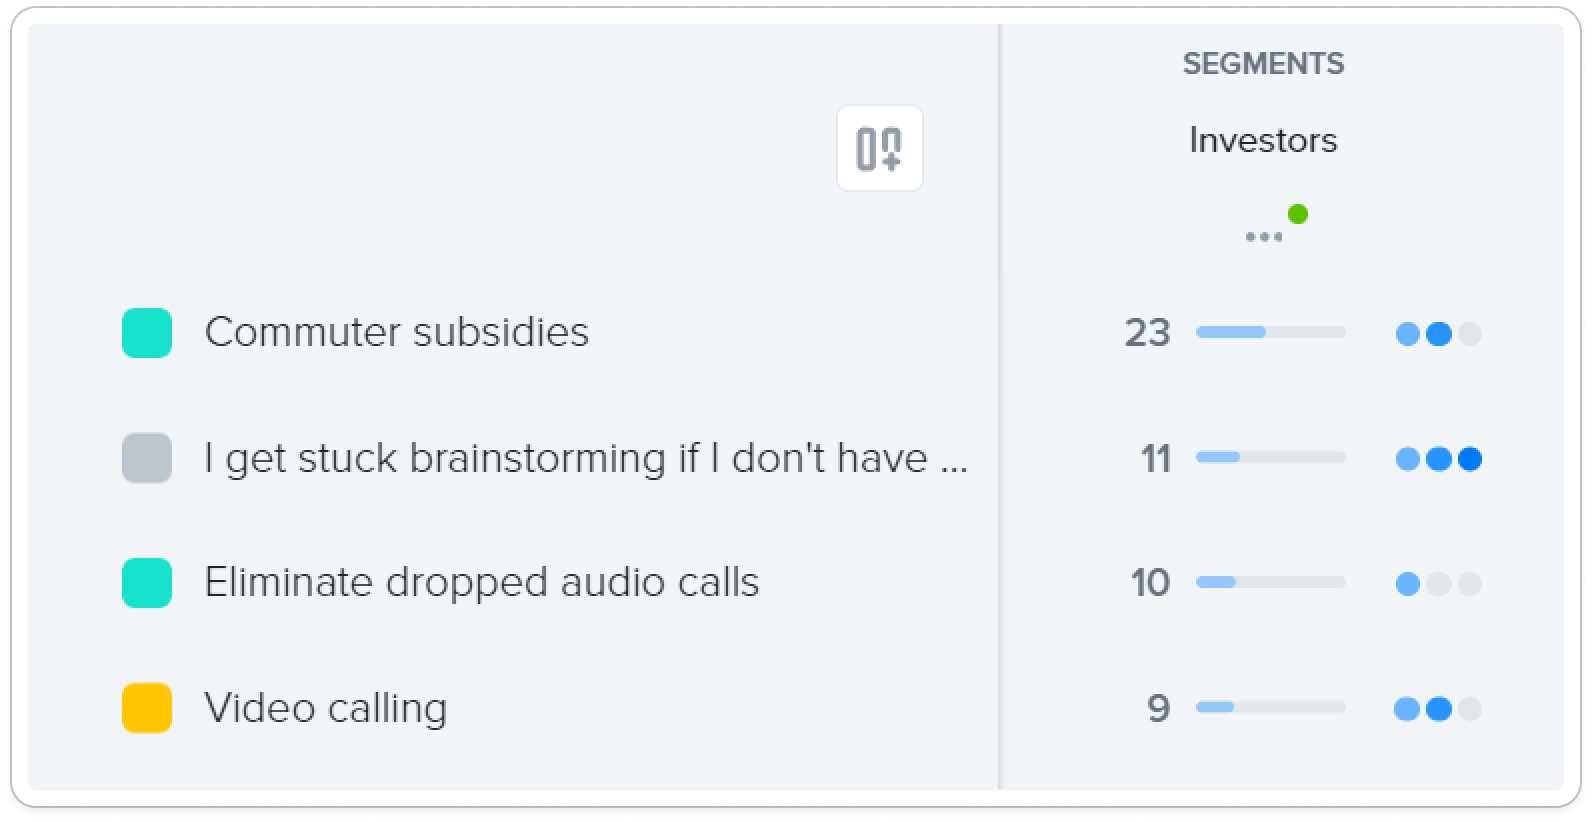Click importance dots for Video calling
This screenshot has height=822, width=1592.
(1438, 709)
